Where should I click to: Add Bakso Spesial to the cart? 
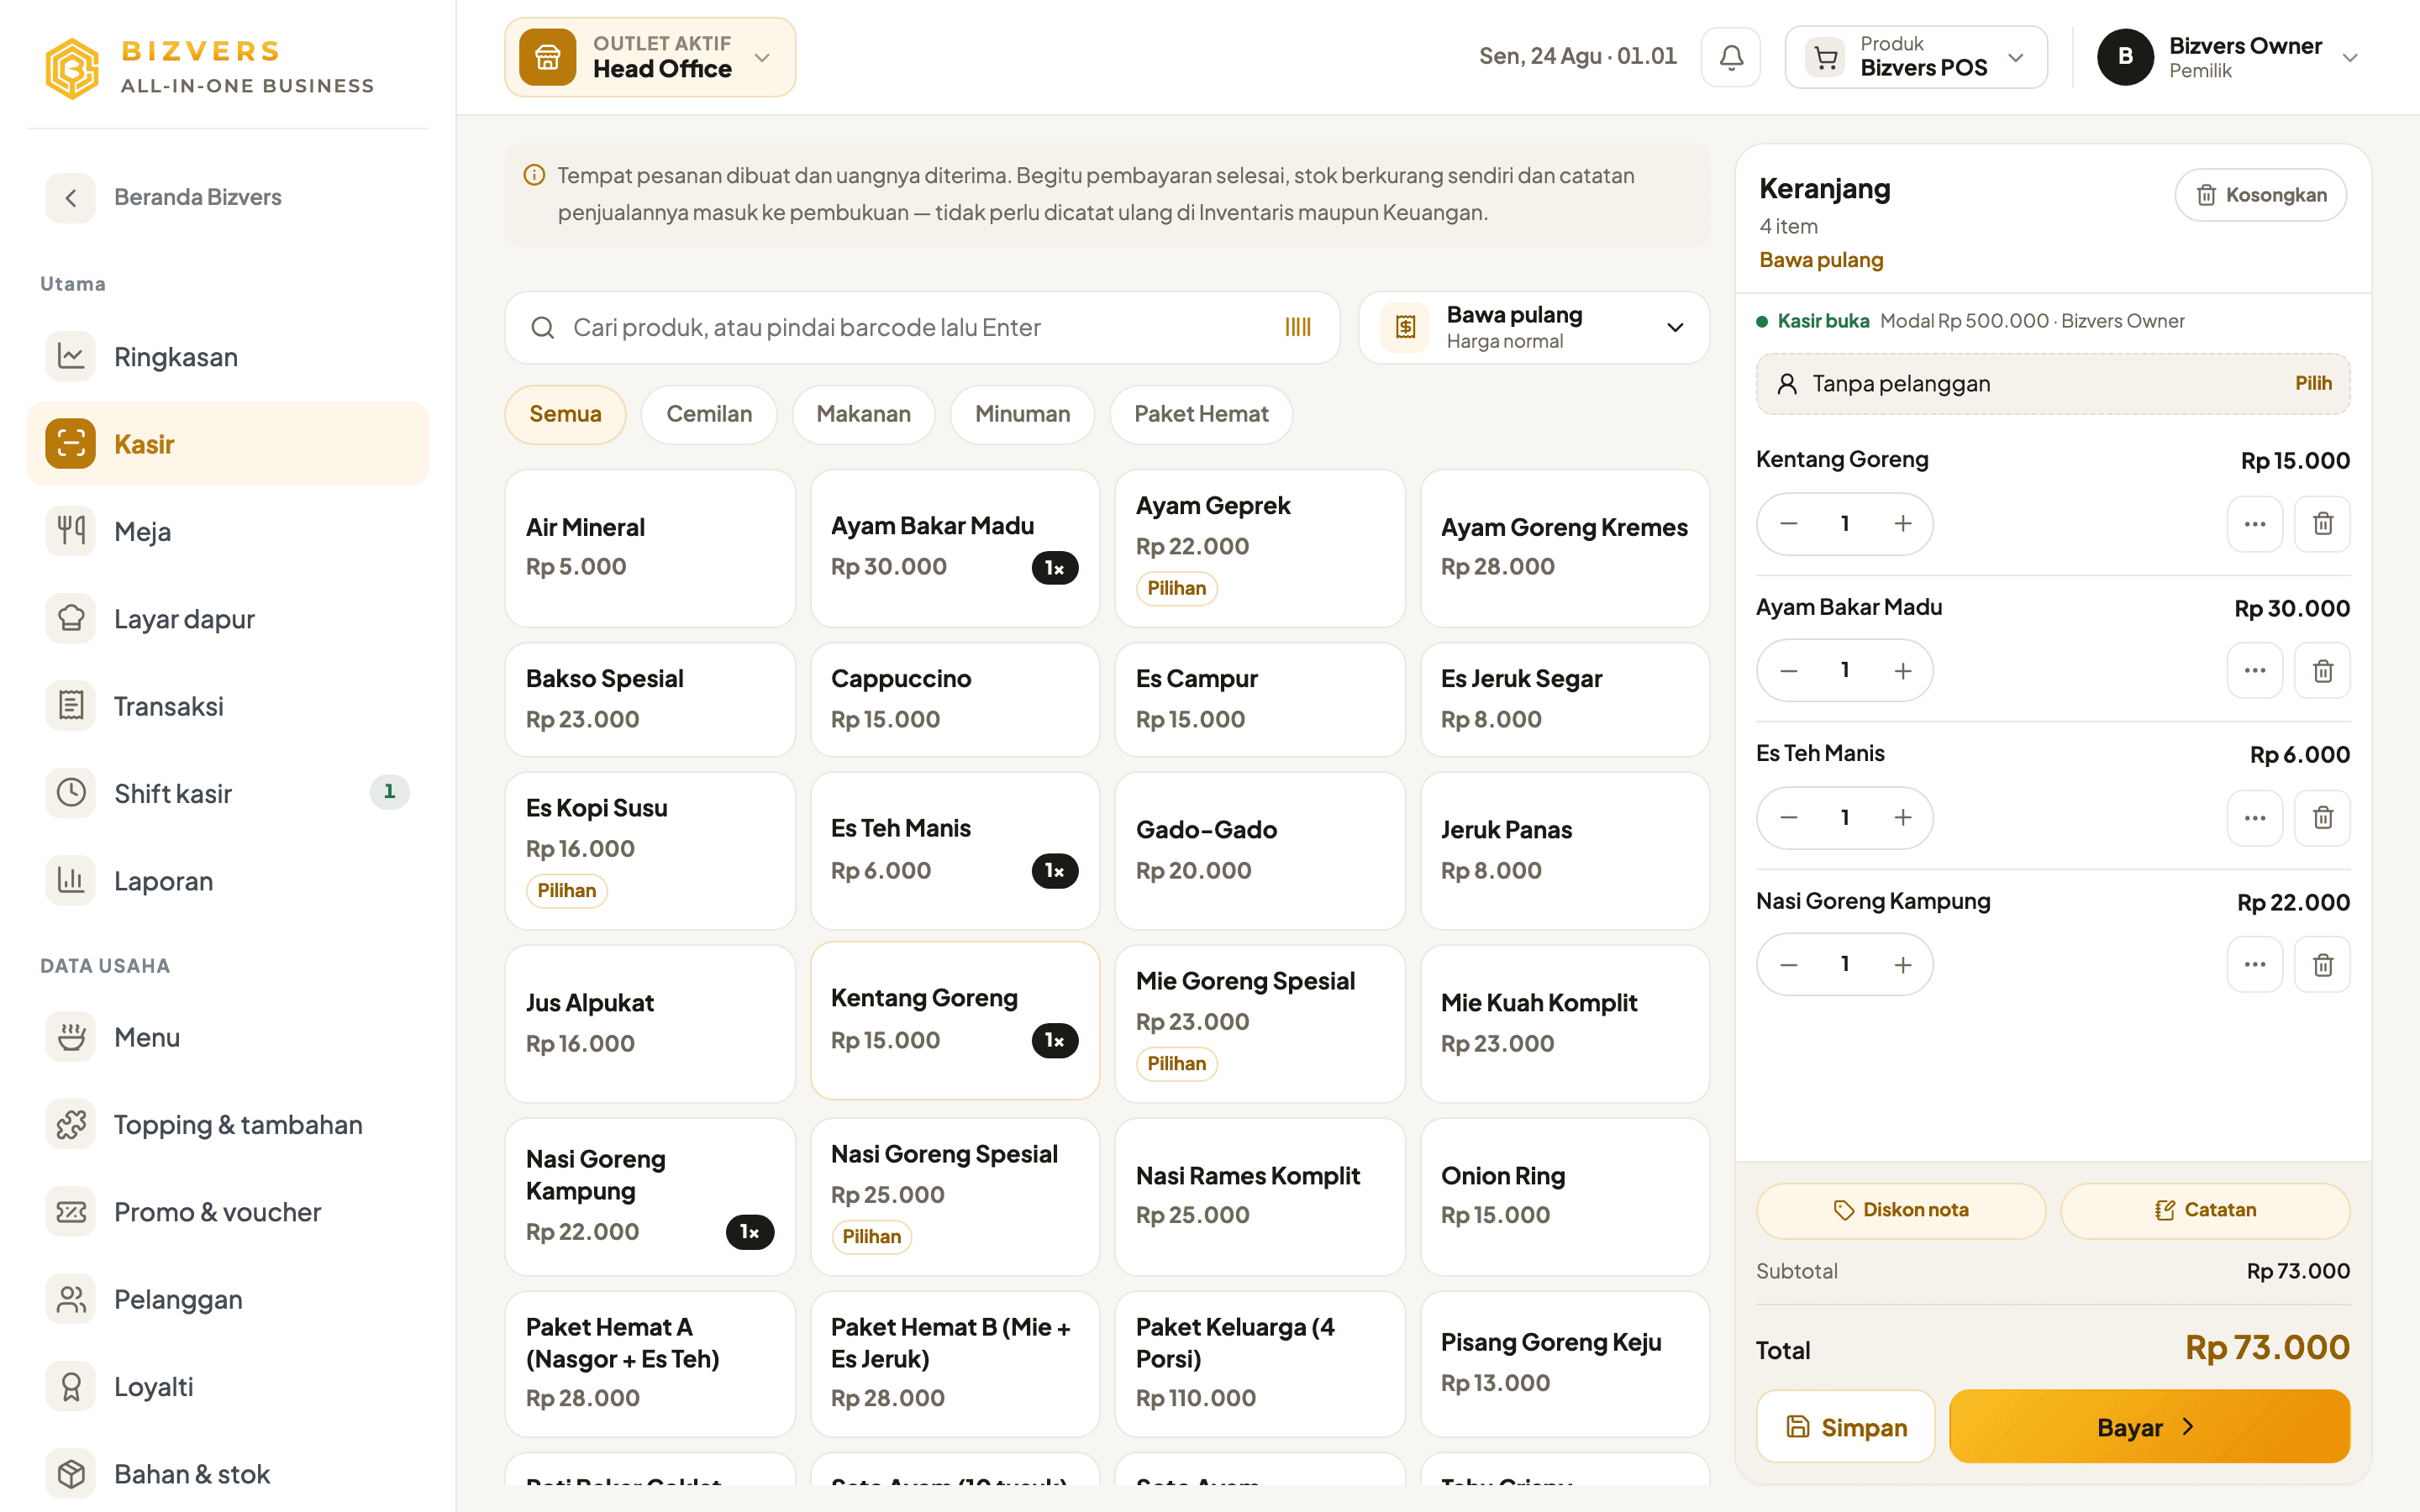650,699
